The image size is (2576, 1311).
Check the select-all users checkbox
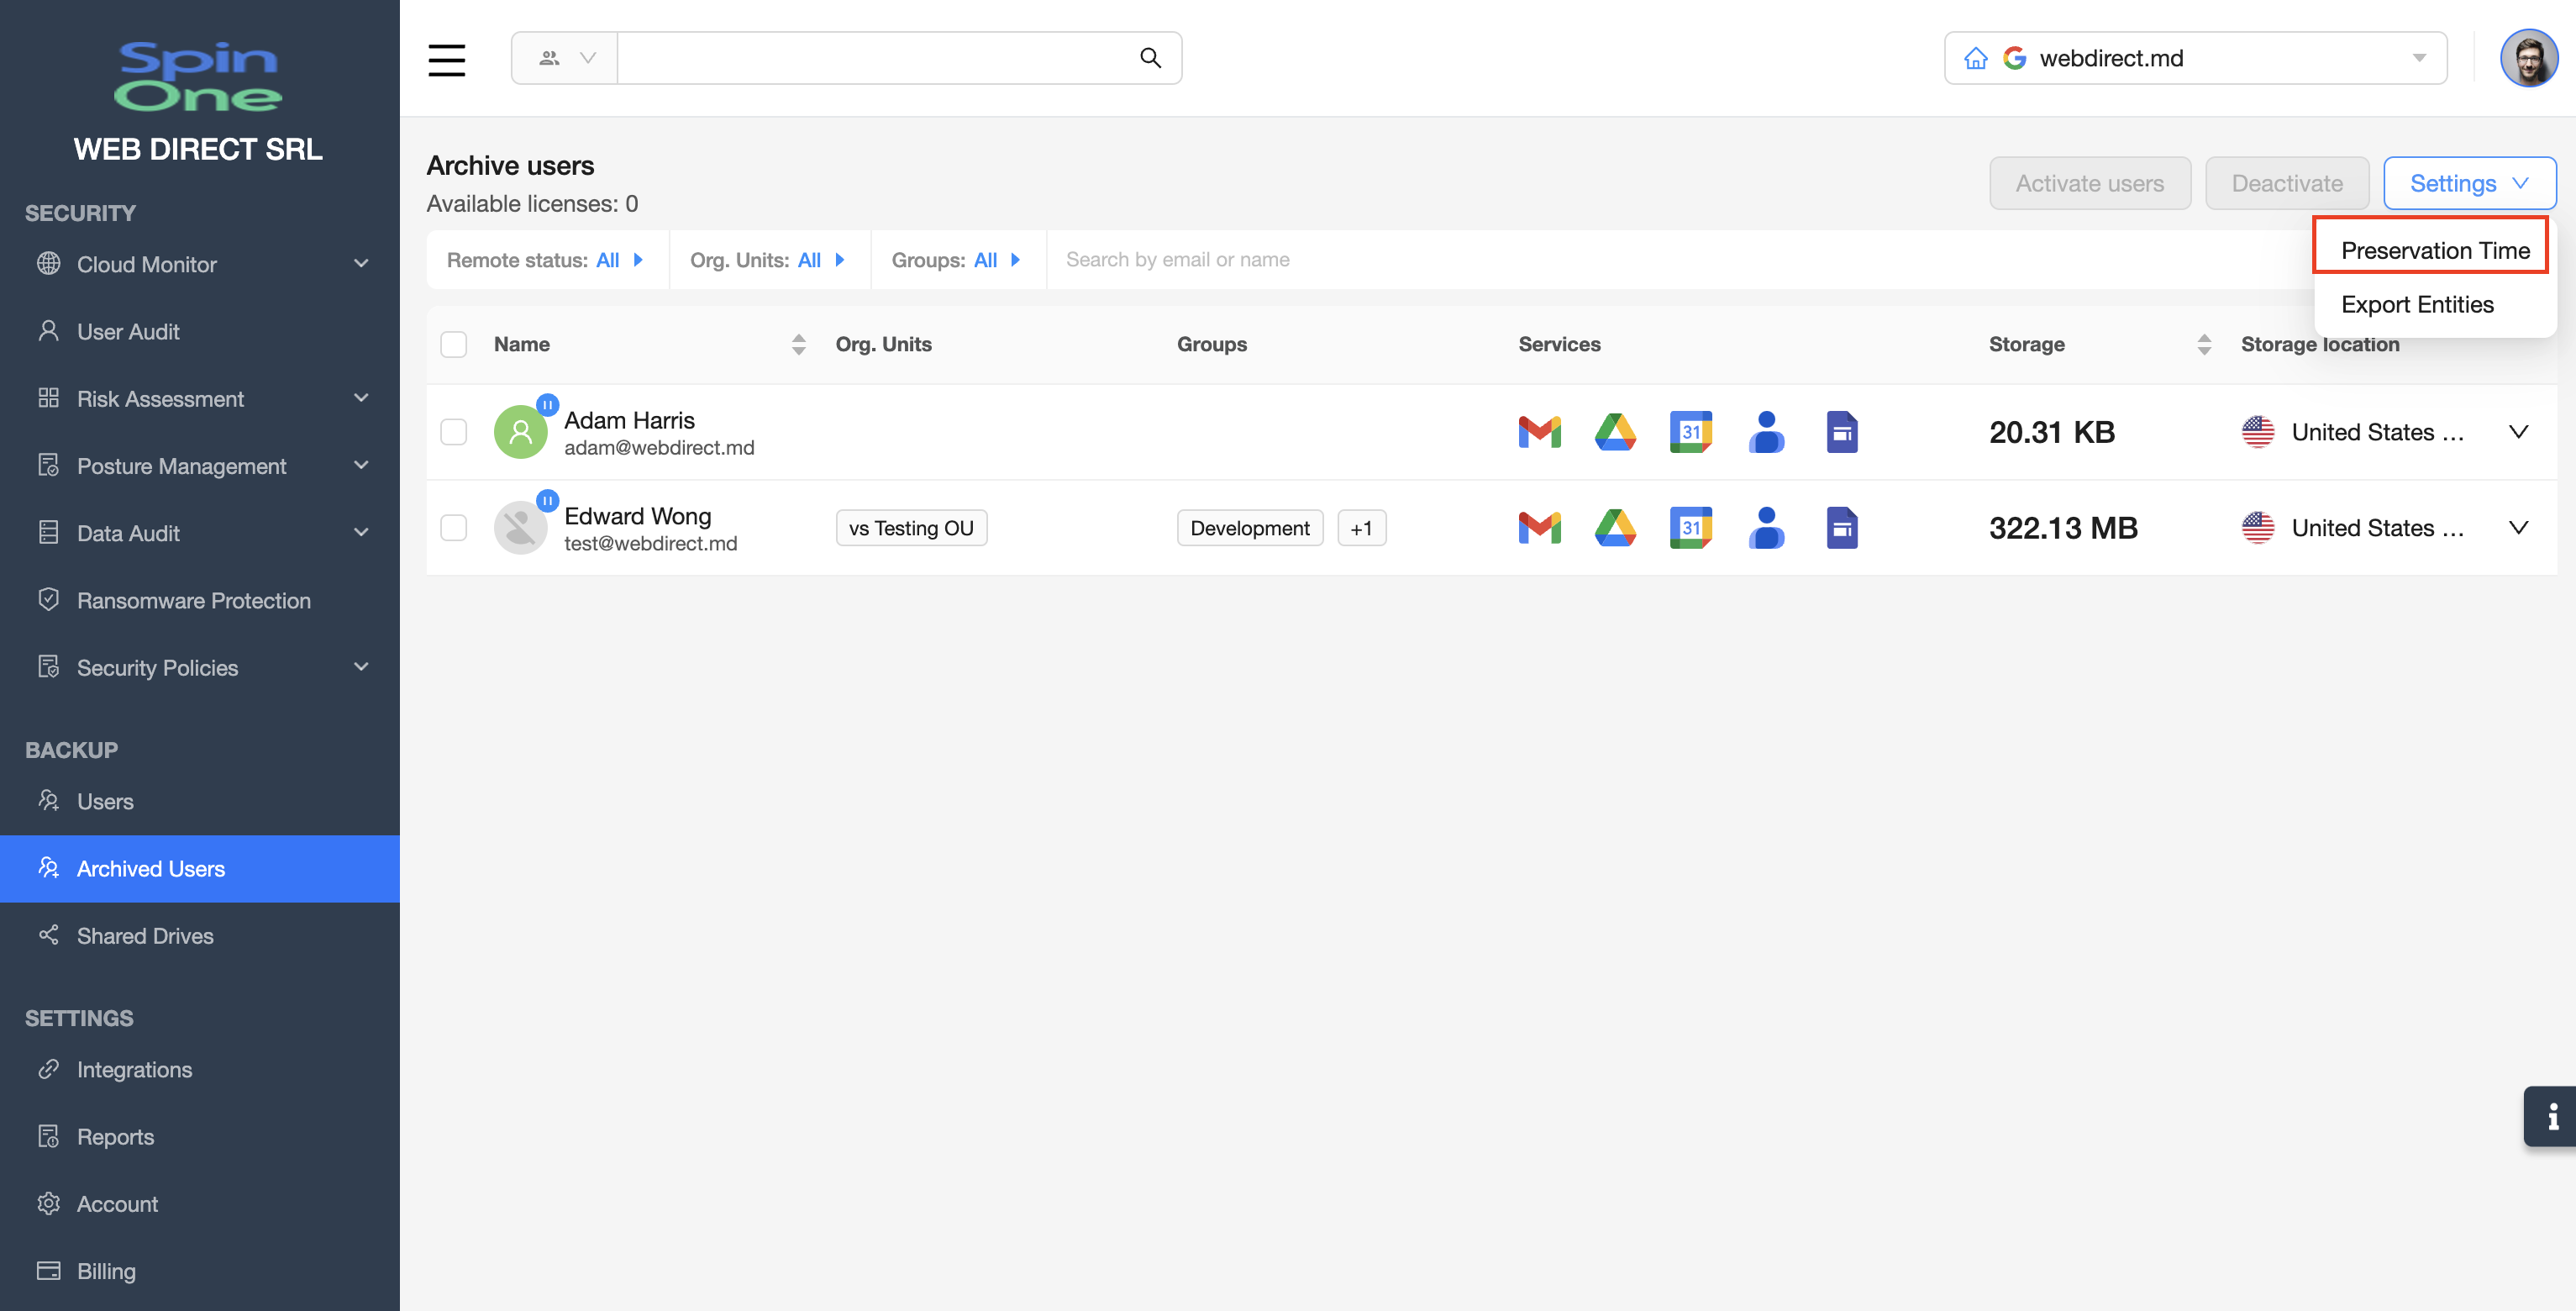pyautogui.click(x=454, y=345)
